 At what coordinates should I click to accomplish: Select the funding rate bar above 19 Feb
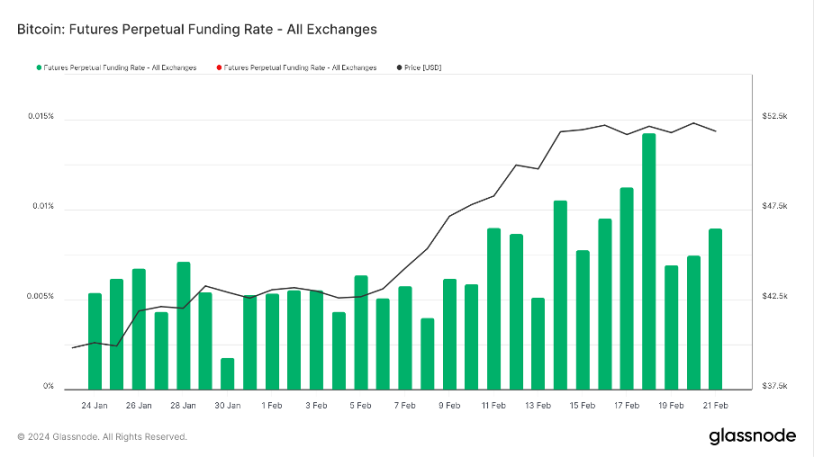tap(671, 328)
